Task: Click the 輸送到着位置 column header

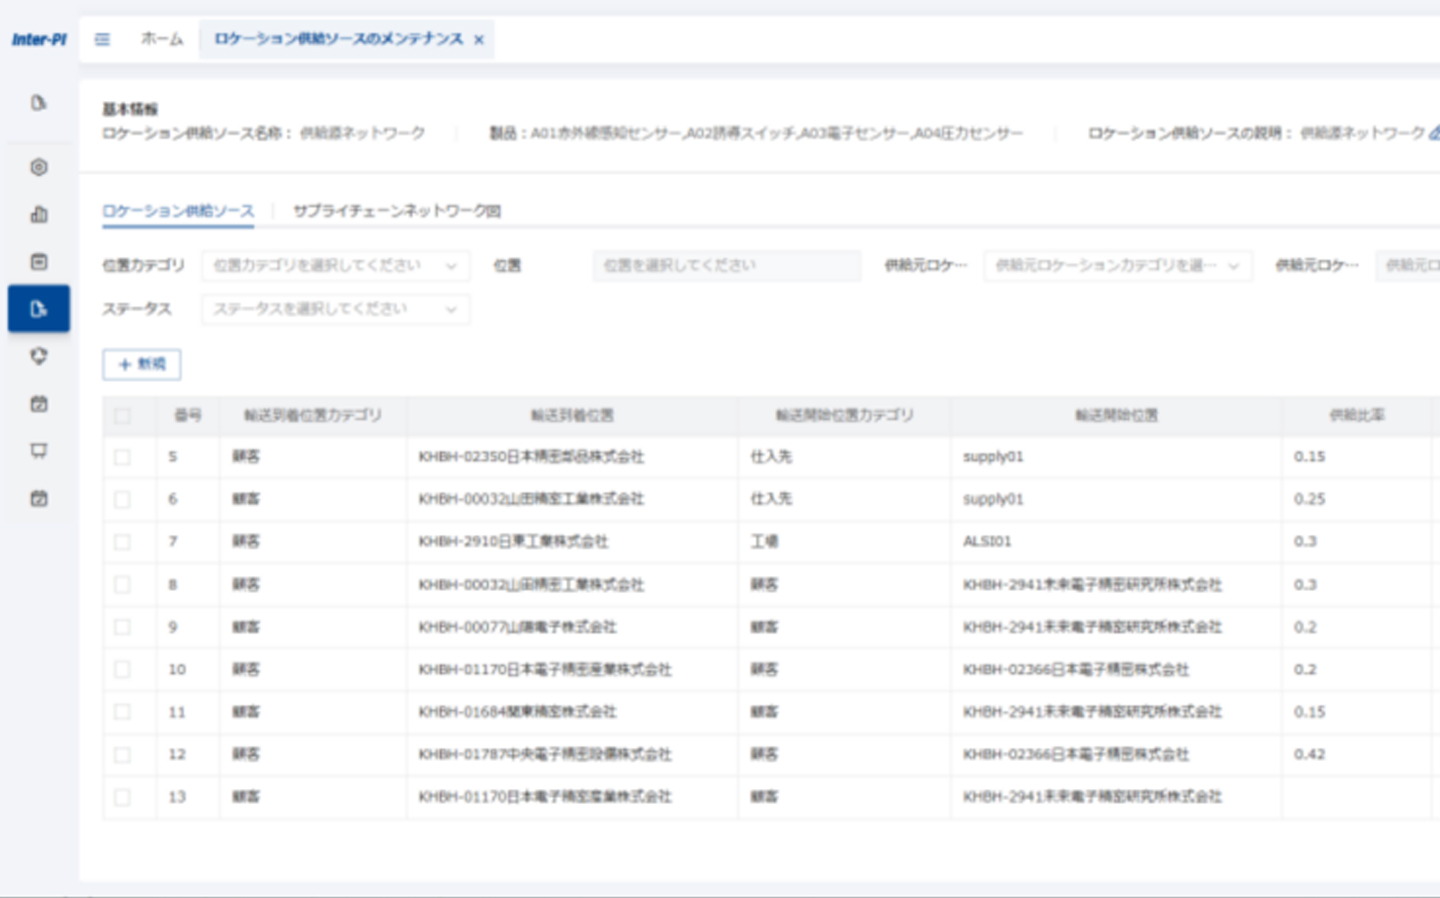Action: pos(572,415)
